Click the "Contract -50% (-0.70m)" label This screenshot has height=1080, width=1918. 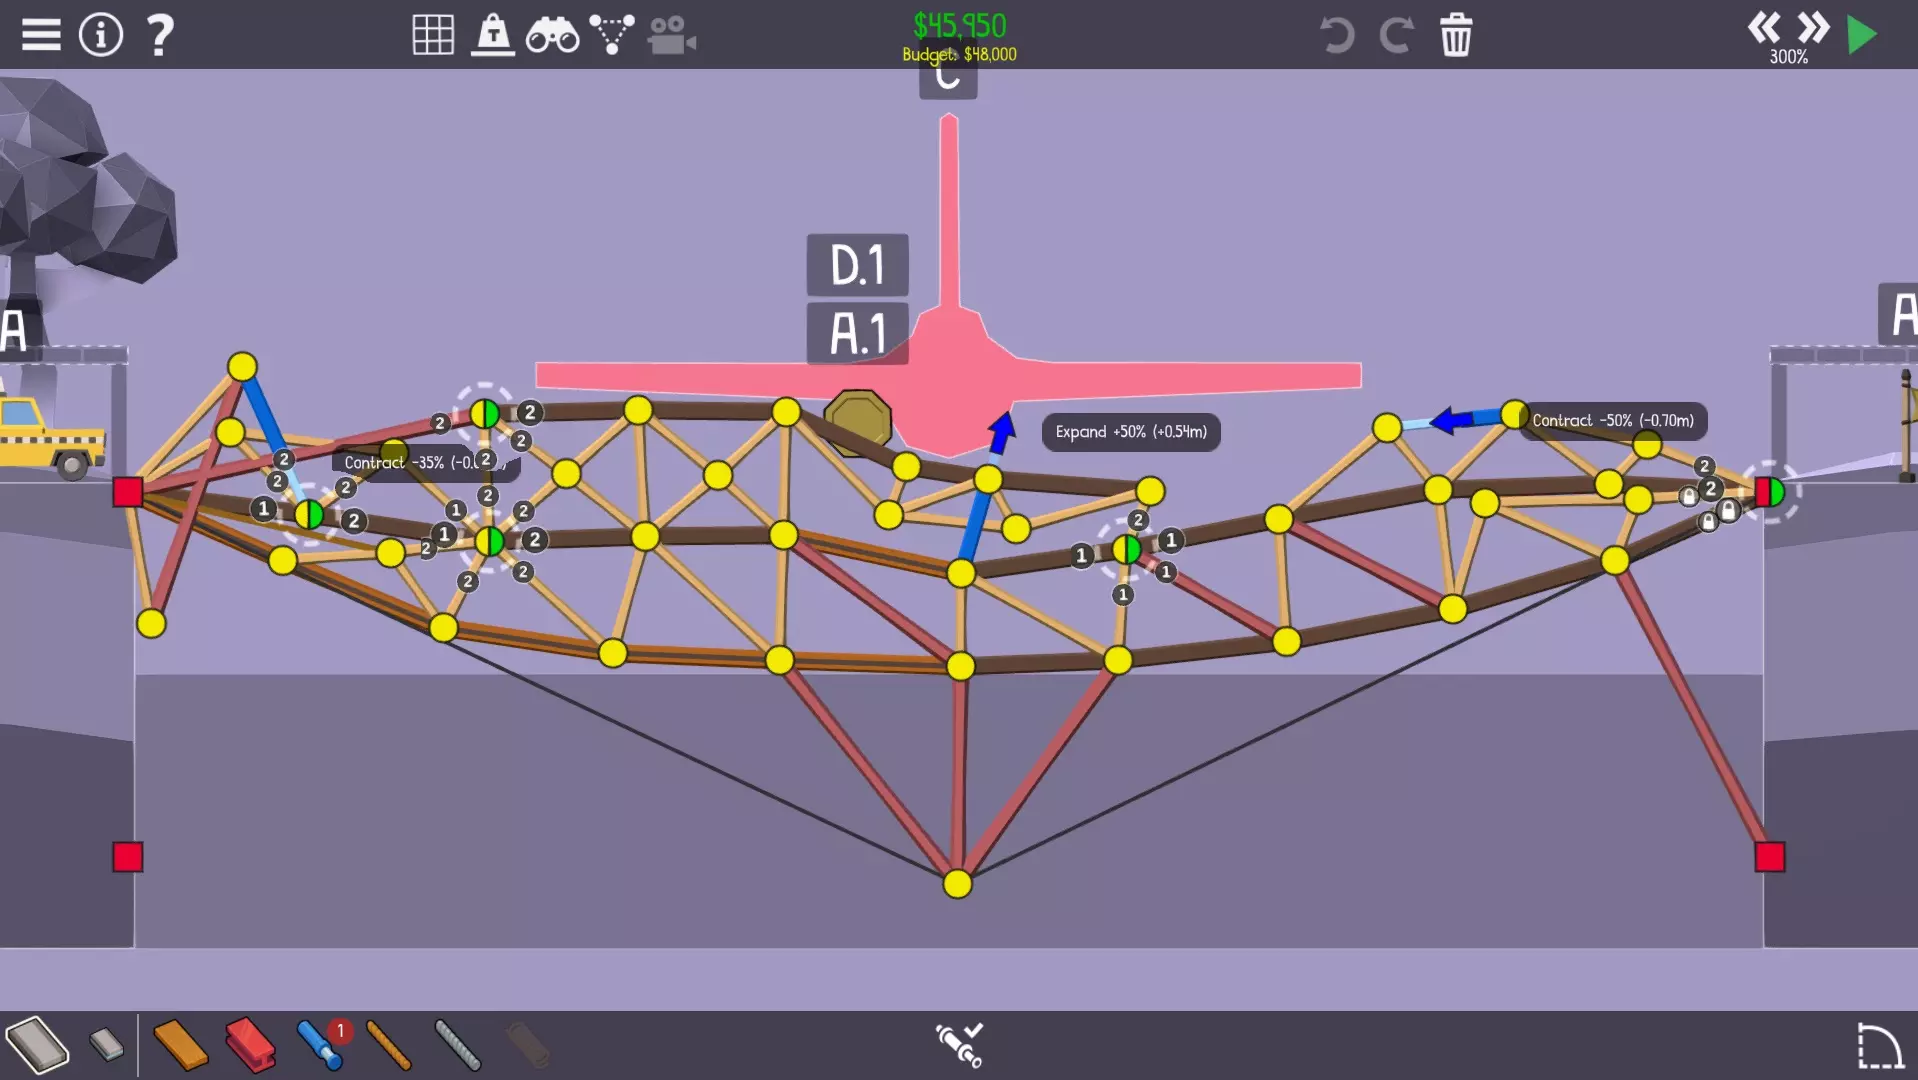point(1613,421)
